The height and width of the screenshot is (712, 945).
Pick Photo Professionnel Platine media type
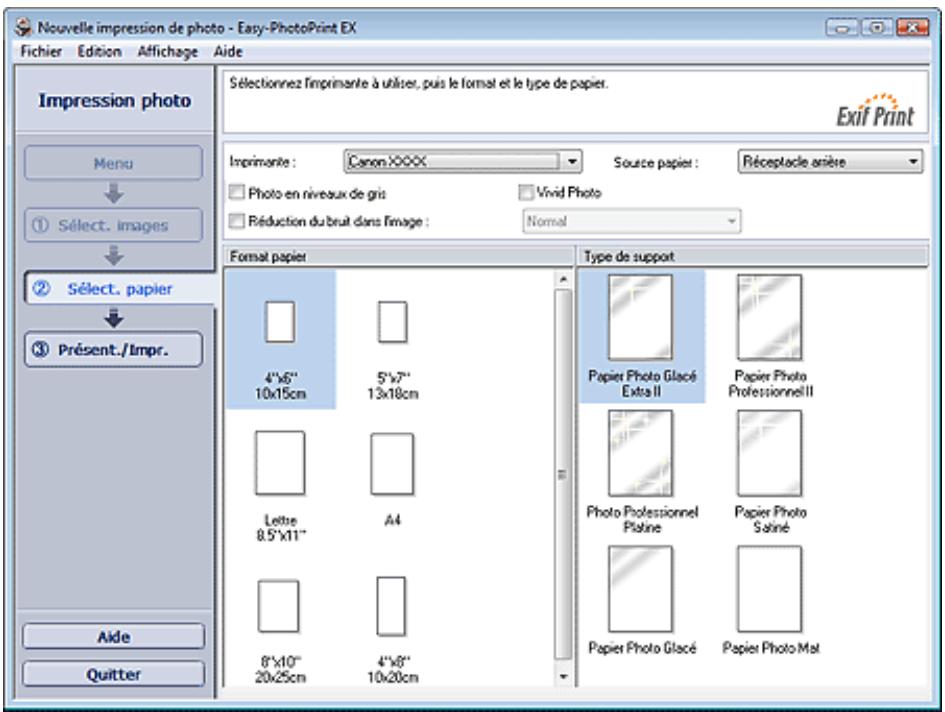click(x=641, y=471)
